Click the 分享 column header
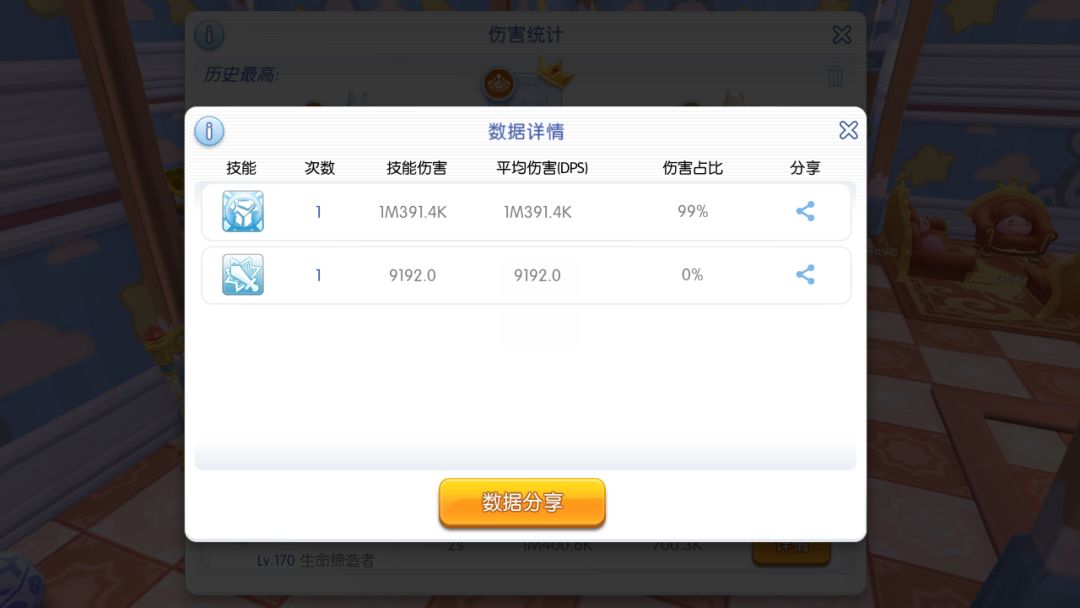 click(x=805, y=168)
